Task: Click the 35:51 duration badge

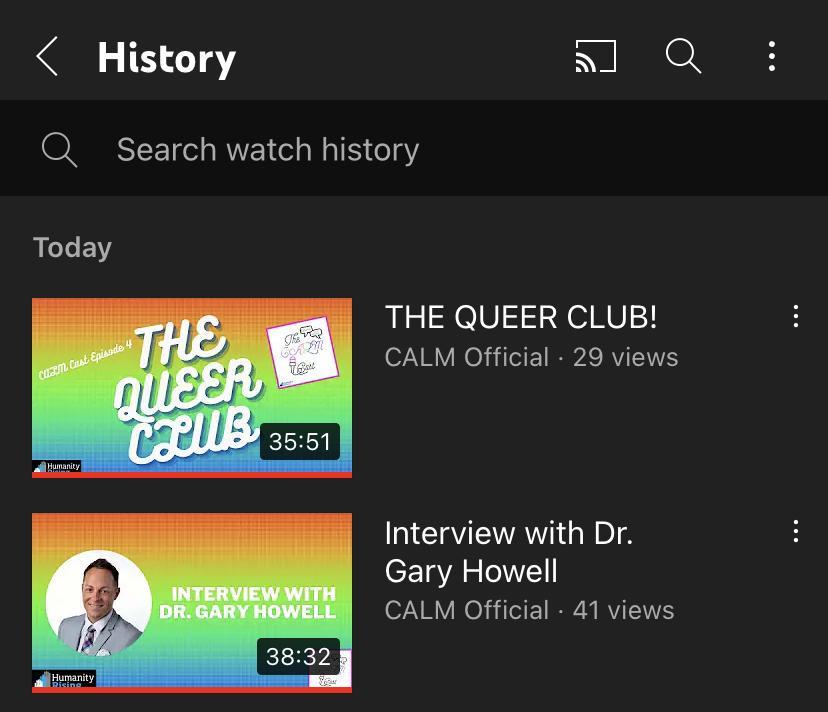Action: [299, 442]
